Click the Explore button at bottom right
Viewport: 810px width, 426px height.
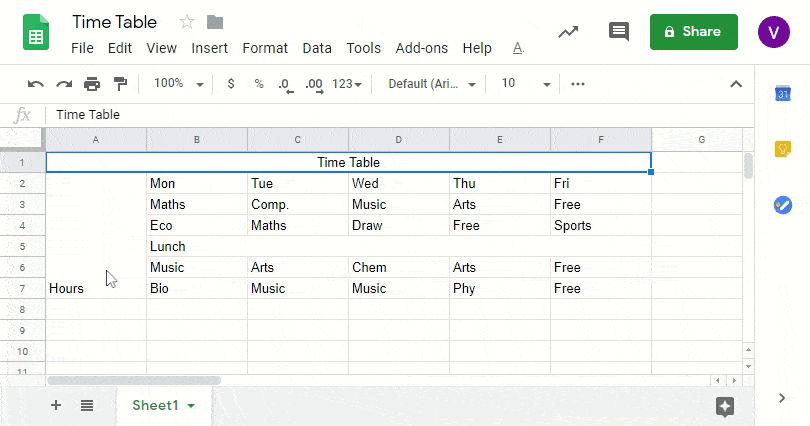pos(725,405)
